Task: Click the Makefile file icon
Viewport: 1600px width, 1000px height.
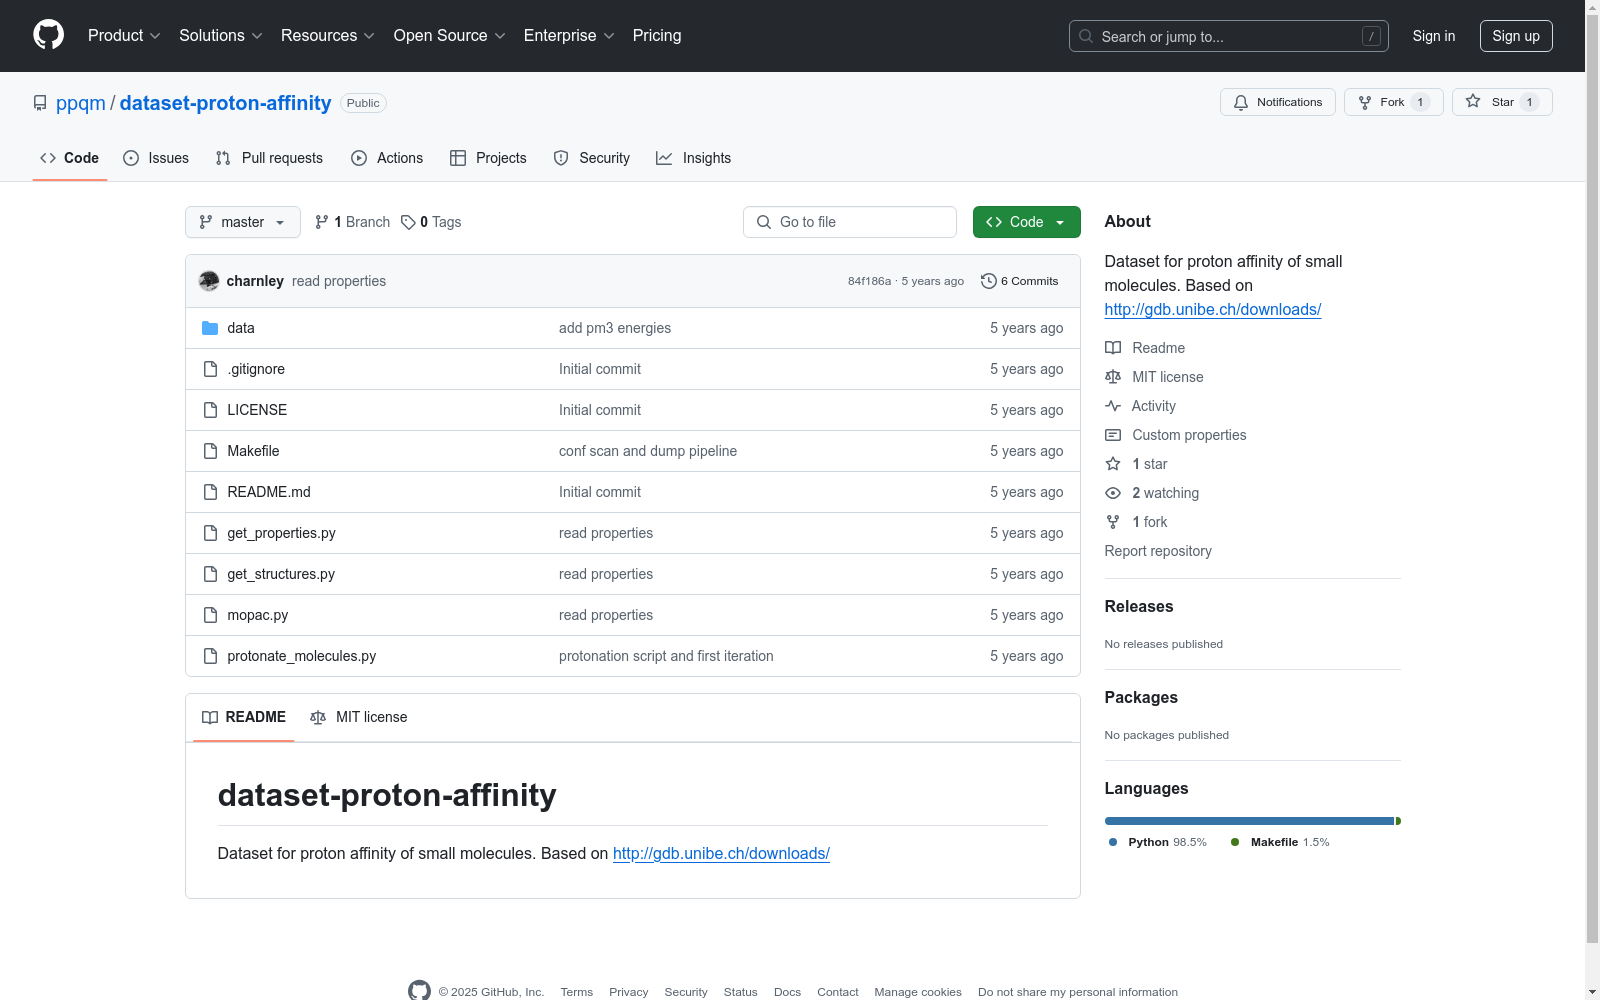Action: pyautogui.click(x=210, y=451)
